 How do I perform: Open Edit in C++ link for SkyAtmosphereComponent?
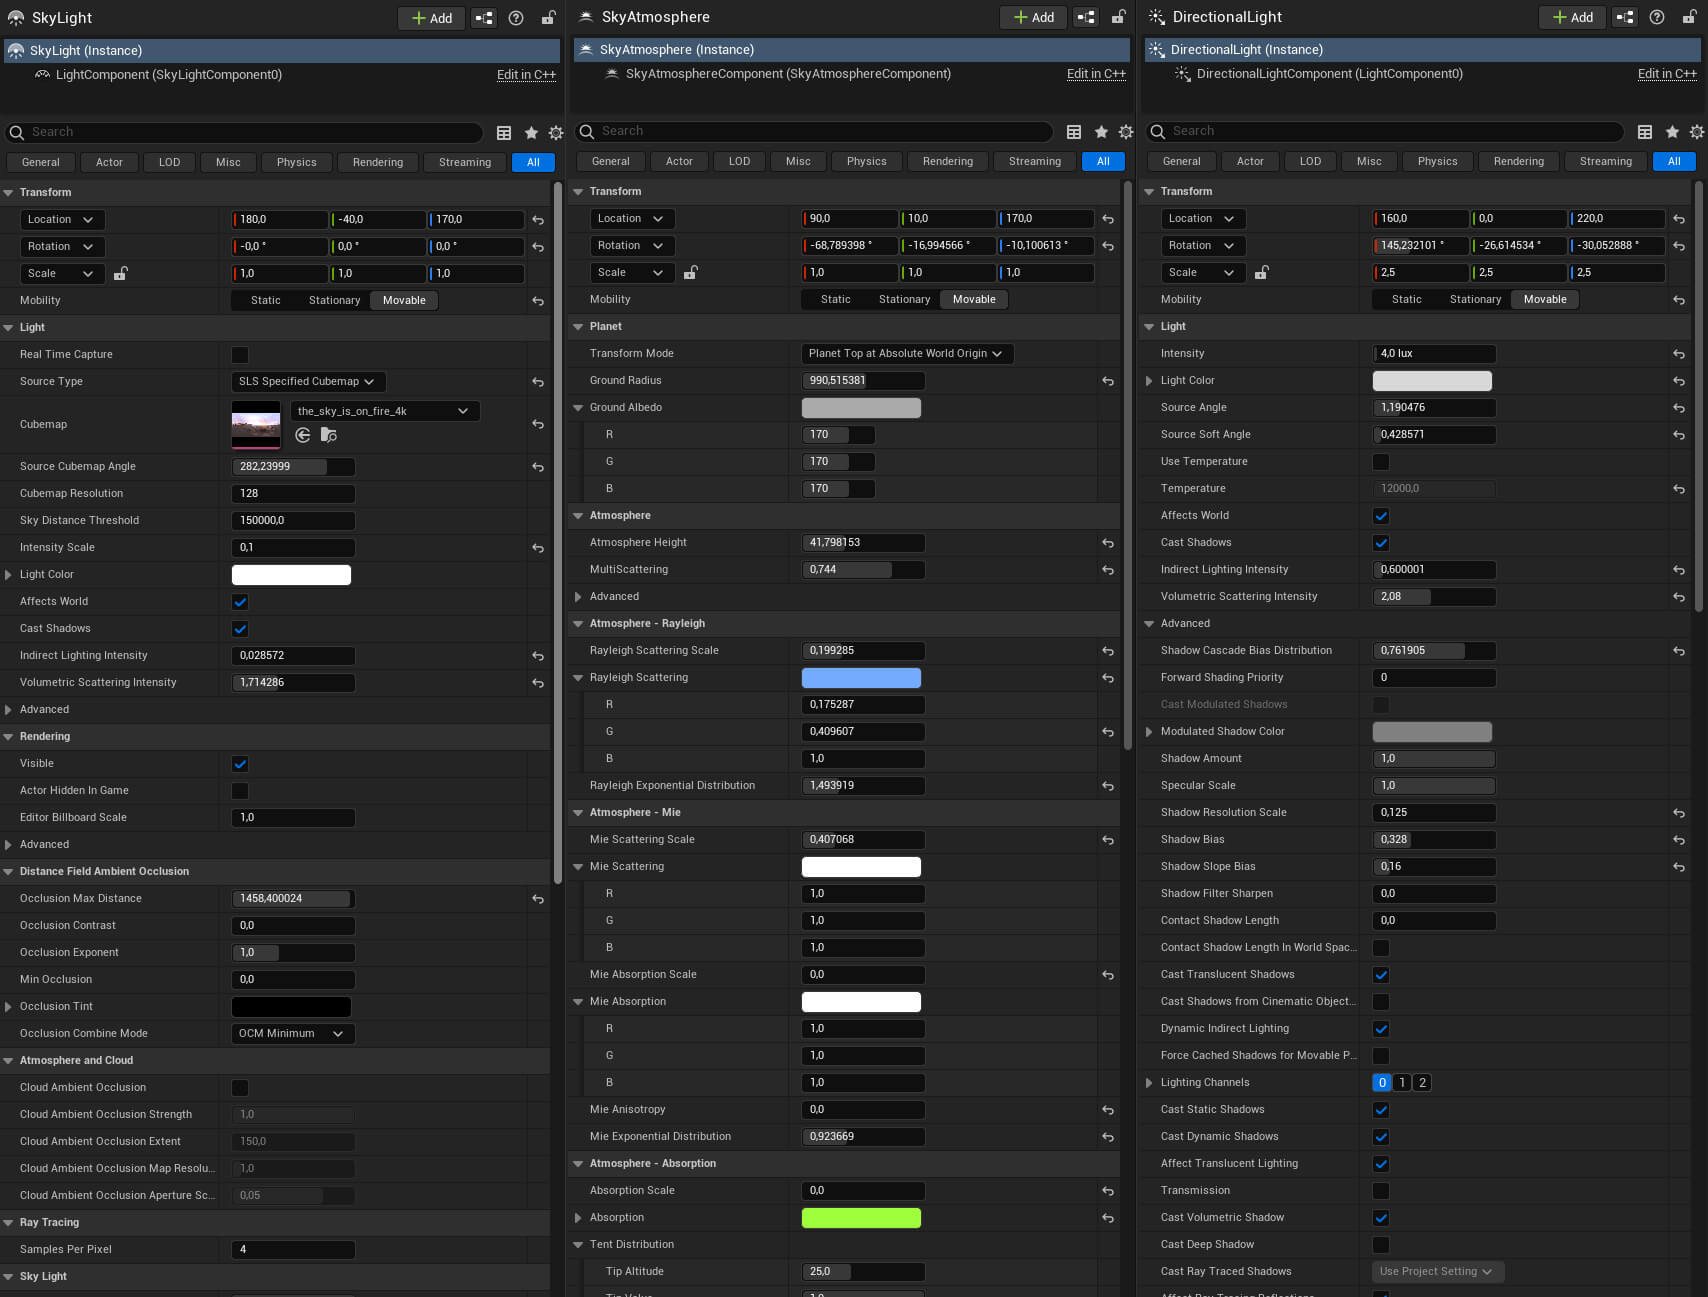tap(1096, 74)
